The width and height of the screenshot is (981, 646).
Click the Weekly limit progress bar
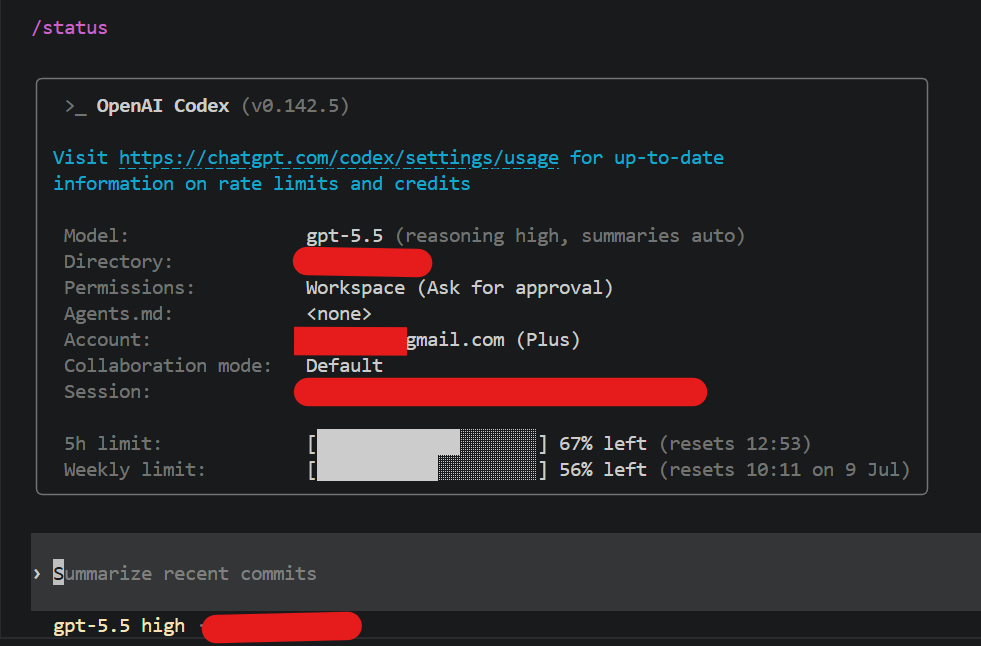(x=427, y=470)
